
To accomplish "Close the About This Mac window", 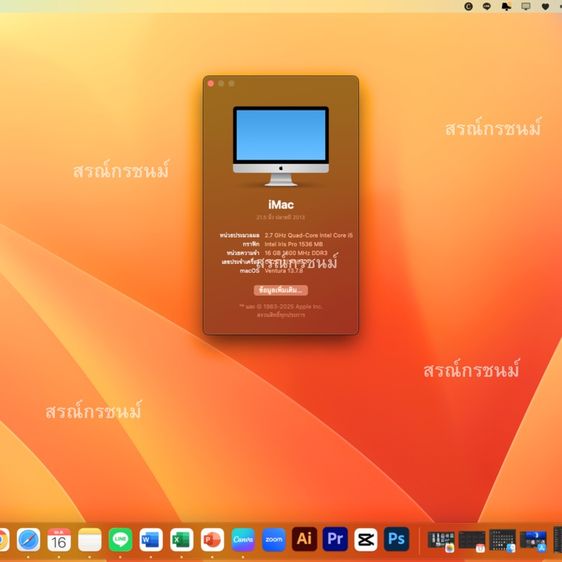I will tap(211, 84).
